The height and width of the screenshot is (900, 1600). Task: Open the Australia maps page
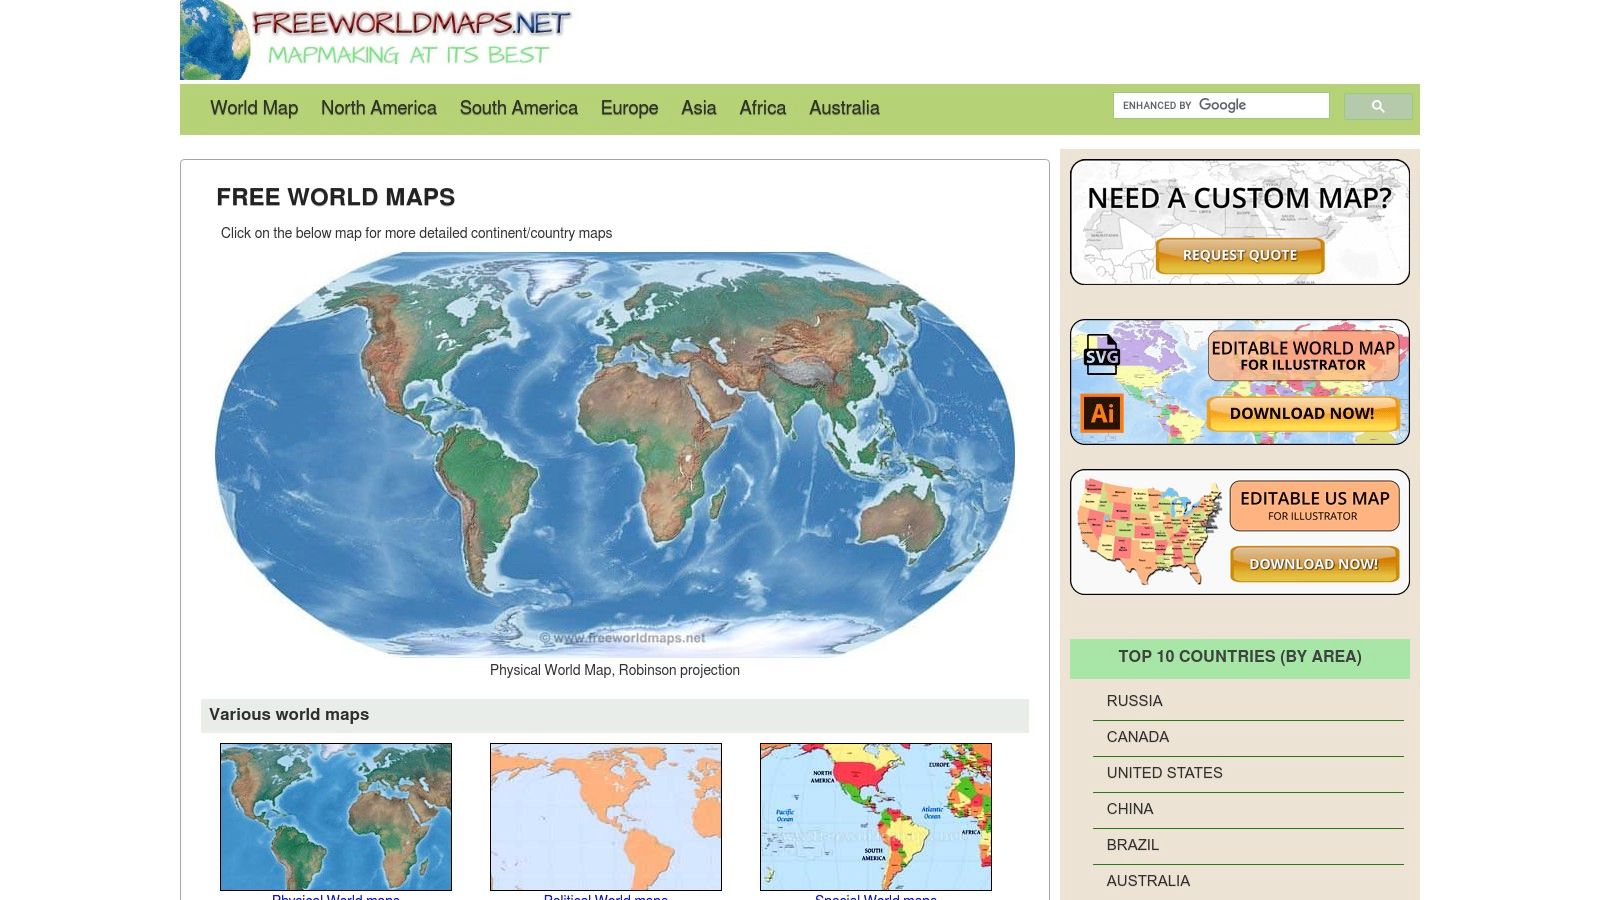[844, 108]
